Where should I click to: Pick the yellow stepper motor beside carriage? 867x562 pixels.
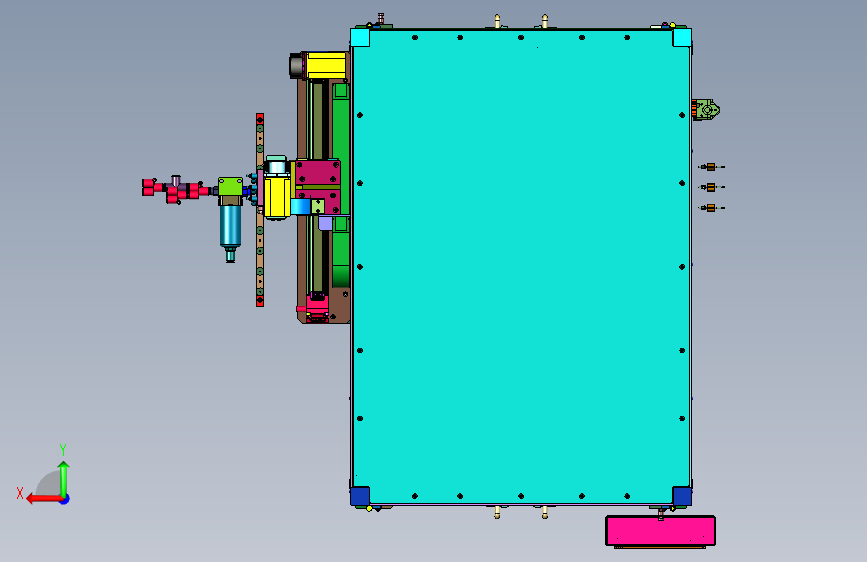(276, 195)
